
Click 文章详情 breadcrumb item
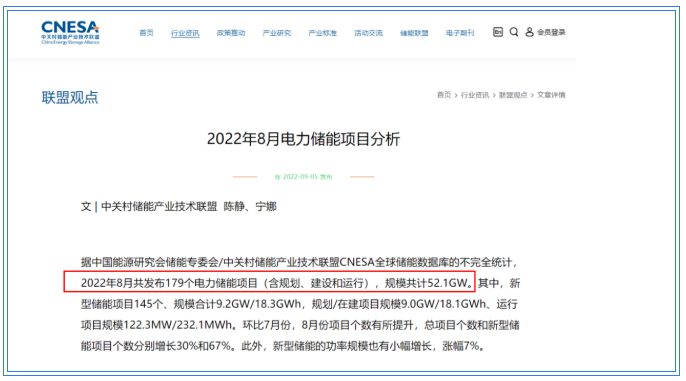(x=551, y=95)
